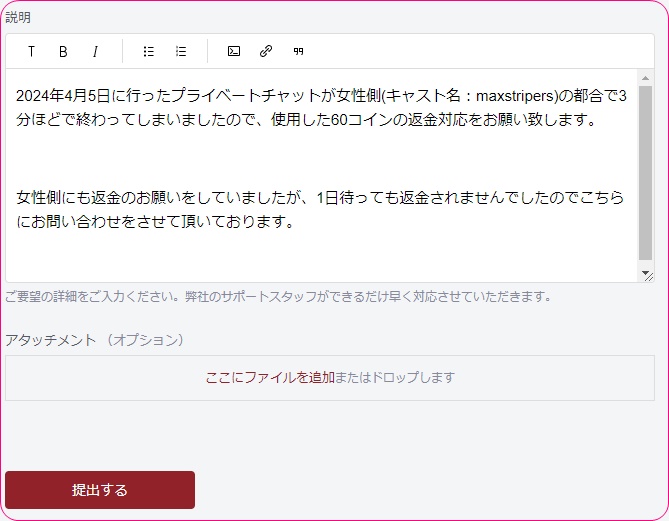Insert a code block
The width and height of the screenshot is (669, 521).
[x=234, y=51]
